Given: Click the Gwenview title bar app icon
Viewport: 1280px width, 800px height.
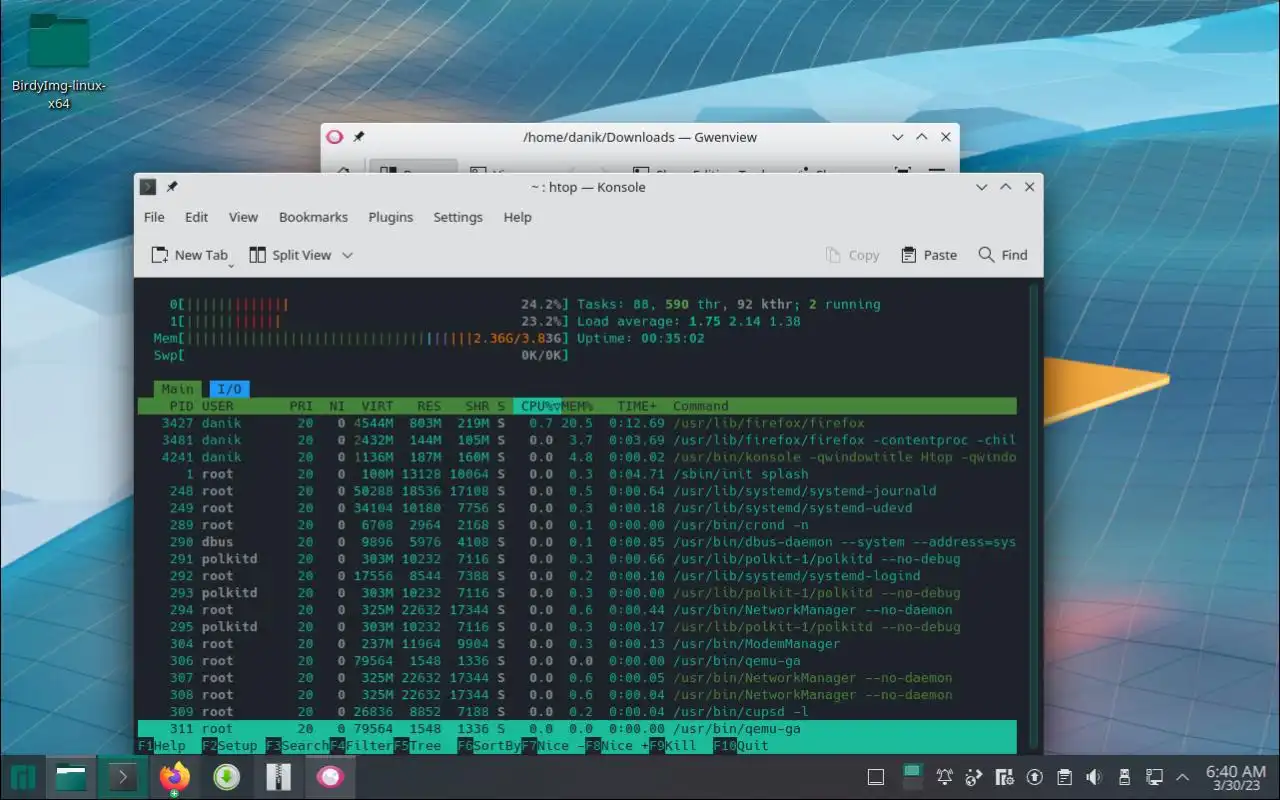Looking at the screenshot, I should (335, 137).
